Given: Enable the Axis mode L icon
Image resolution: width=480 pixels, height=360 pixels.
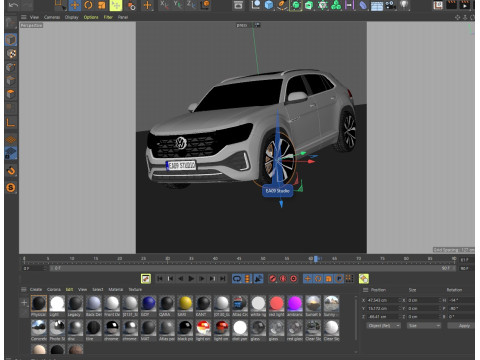Looking at the screenshot, I should pos(11,122).
